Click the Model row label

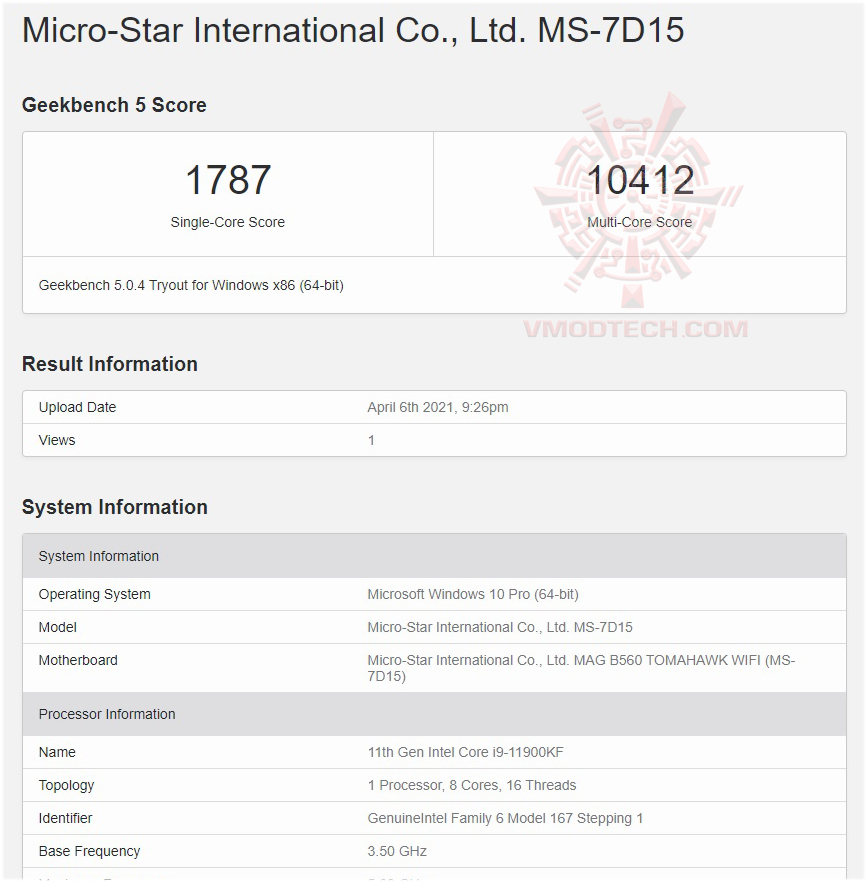[x=57, y=627]
